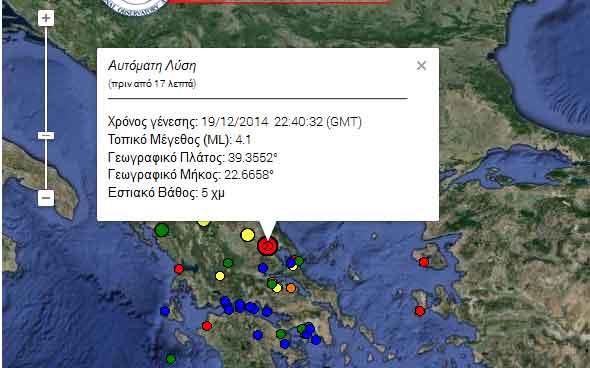Click the green marker at the map's bottom edge
Viewport: 590px width, 368px height.
171,359
